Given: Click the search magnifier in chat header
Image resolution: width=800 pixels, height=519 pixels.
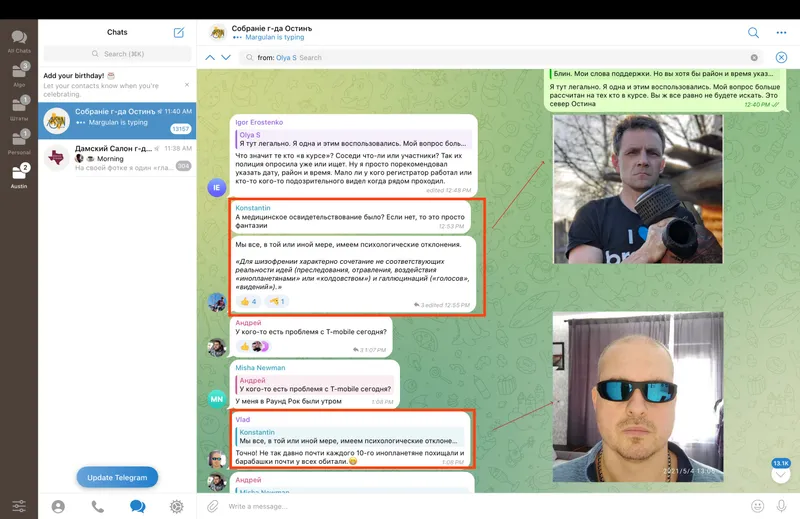Looking at the screenshot, I should pos(753,33).
